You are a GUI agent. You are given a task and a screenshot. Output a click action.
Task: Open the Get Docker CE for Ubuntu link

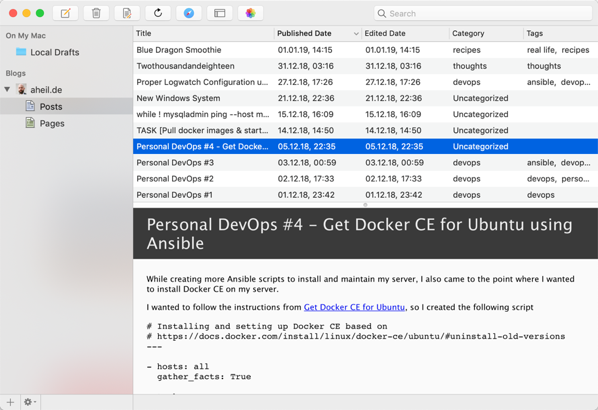coord(354,307)
